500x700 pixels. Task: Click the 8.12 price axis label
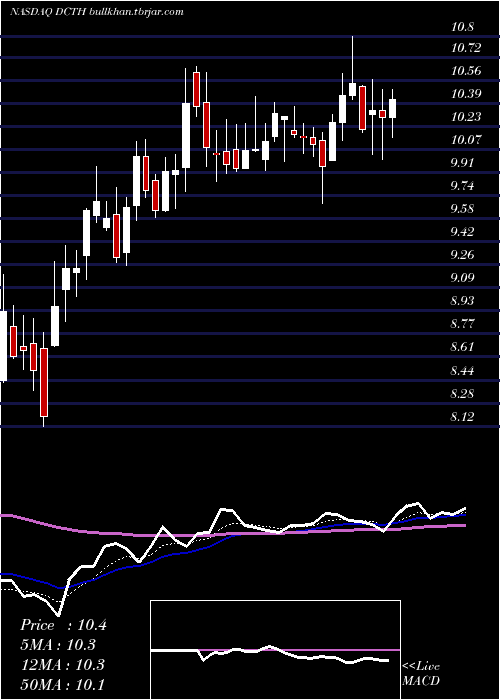462,417
